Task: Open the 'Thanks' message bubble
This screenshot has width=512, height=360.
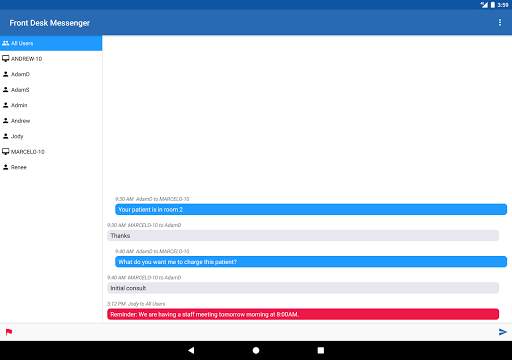Action: pos(303,236)
